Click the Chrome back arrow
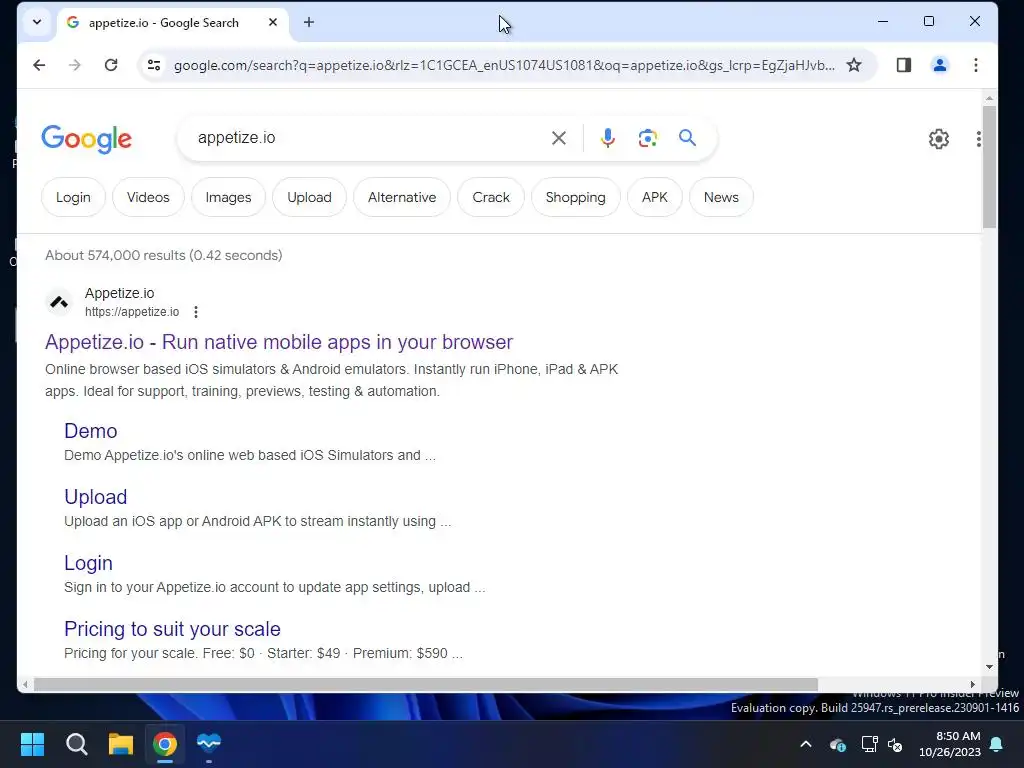Screen dimensions: 1024x768 (39, 65)
